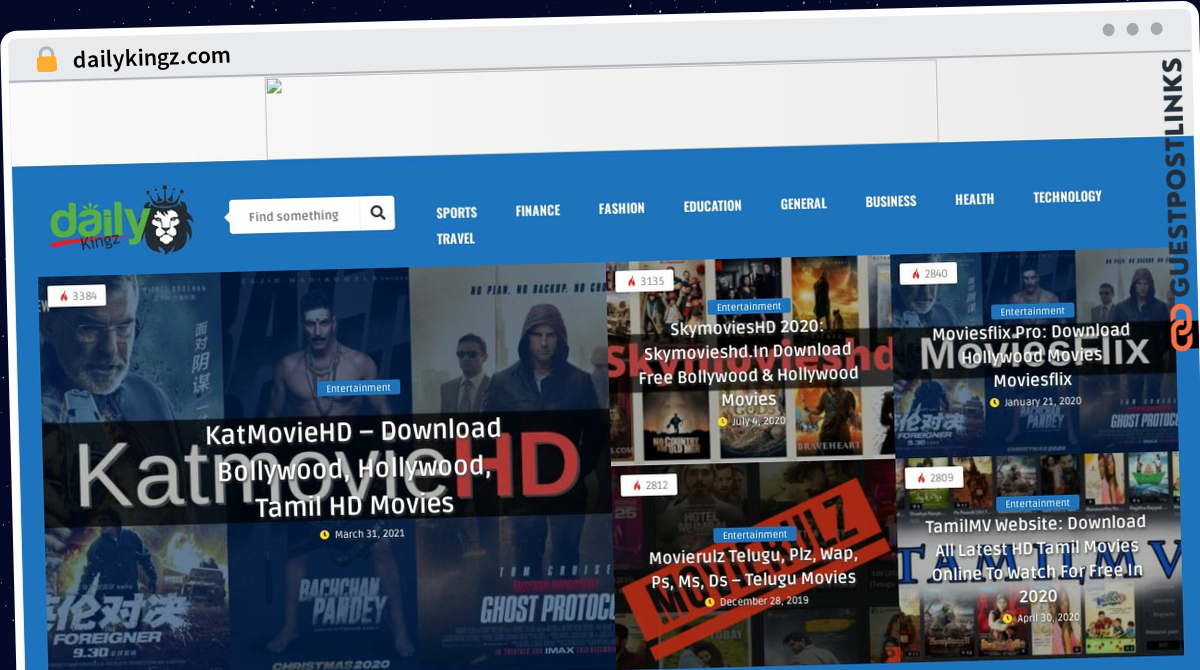The height and width of the screenshot is (670, 1200).
Task: Click the Entertainment tag above TamilMV Website
Action: pos(1038,503)
